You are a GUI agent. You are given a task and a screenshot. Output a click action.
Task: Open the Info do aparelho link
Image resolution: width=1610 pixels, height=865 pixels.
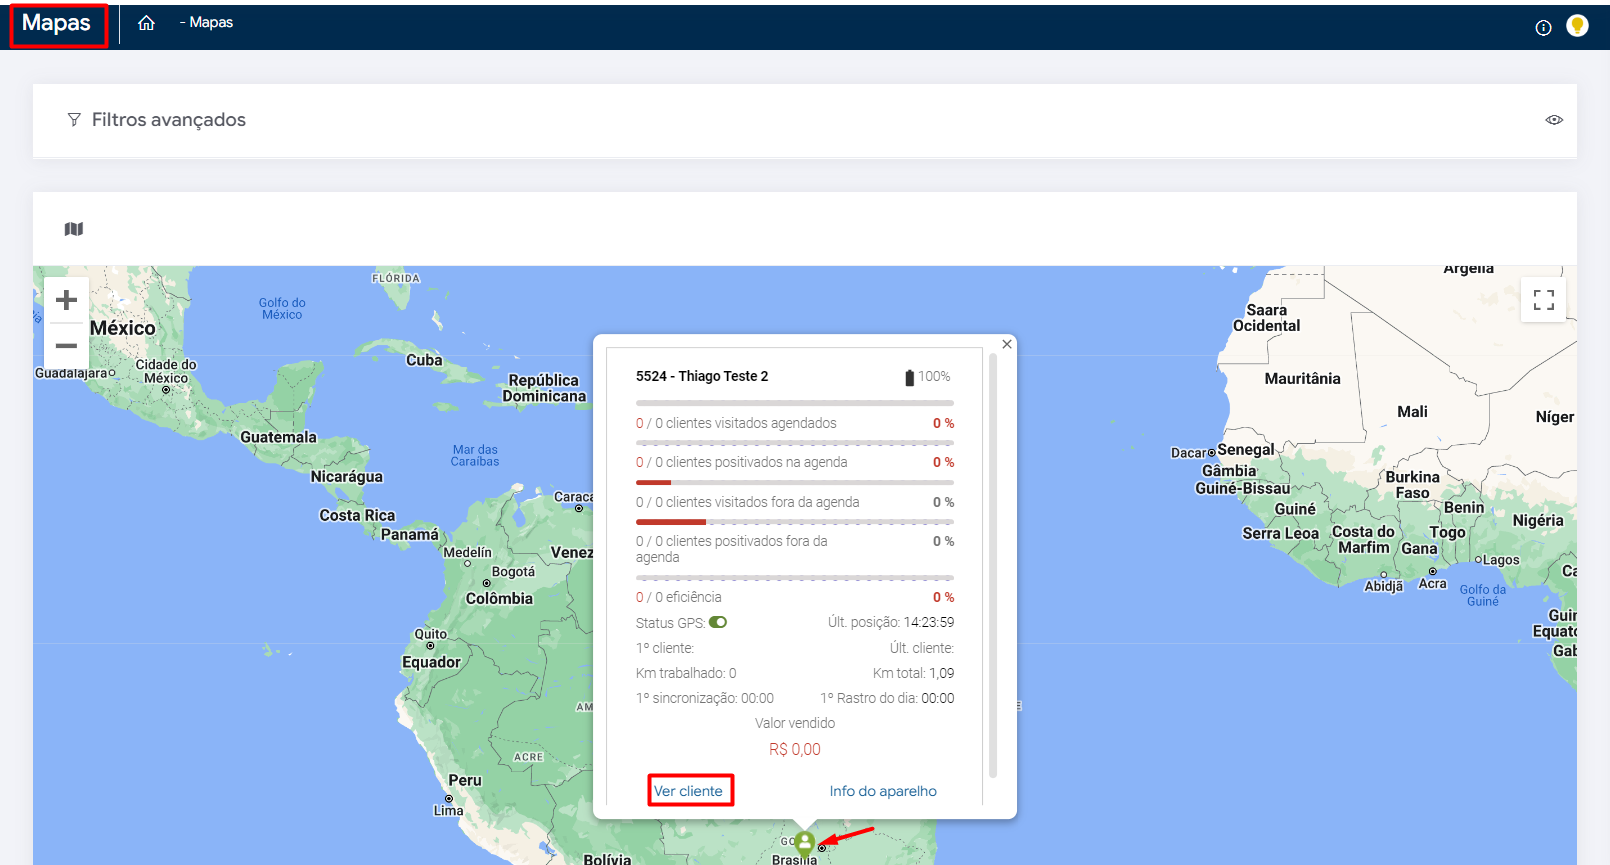tap(882, 791)
